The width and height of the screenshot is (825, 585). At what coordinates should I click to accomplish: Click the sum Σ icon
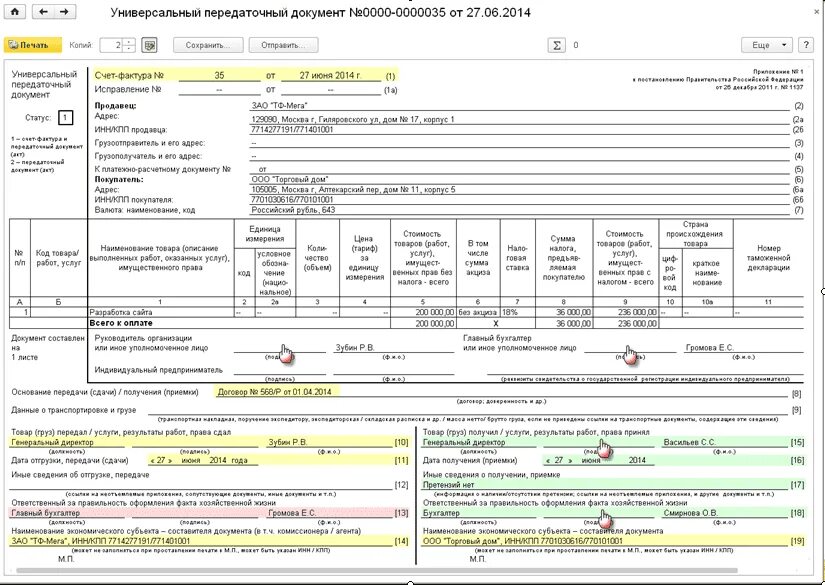click(556, 45)
